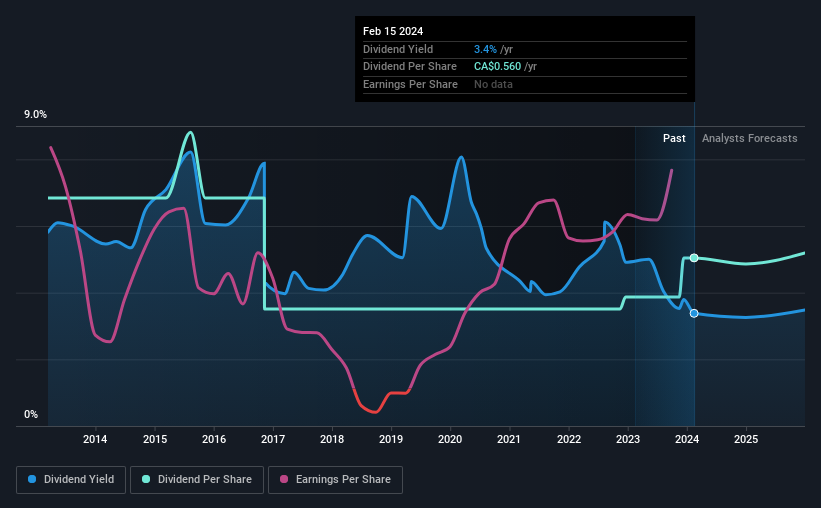821x508 pixels.
Task: Click the blue dot in Dividend Yield legend
Action: pos(32,479)
